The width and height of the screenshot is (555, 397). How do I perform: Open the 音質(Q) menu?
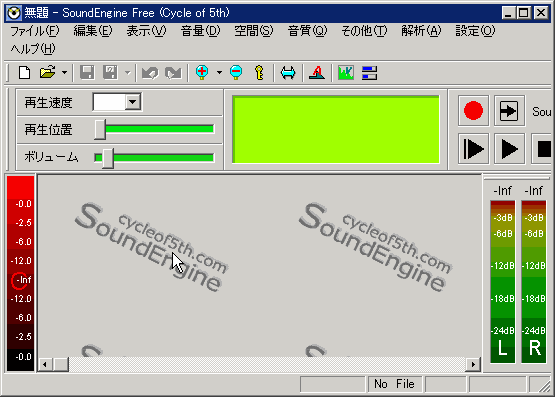[307, 31]
